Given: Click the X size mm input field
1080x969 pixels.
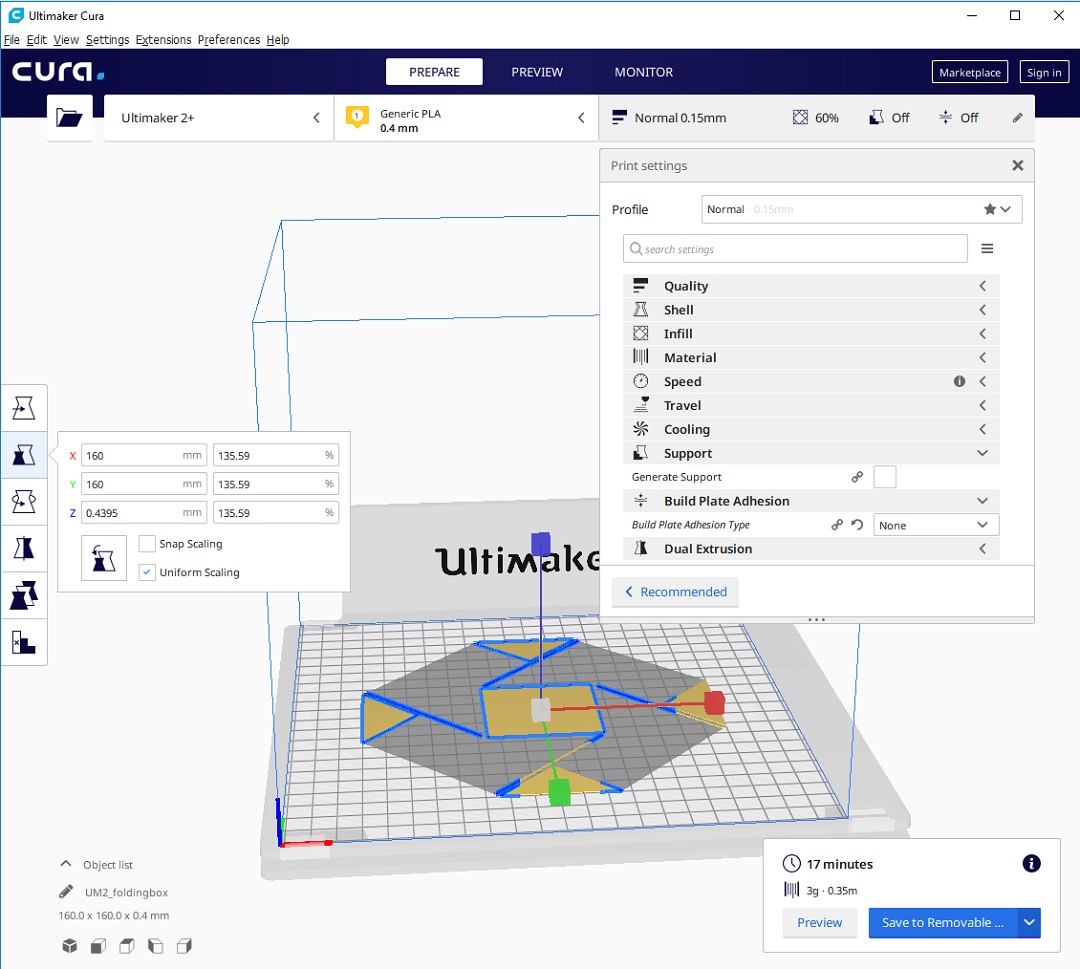Looking at the screenshot, I should pos(144,455).
